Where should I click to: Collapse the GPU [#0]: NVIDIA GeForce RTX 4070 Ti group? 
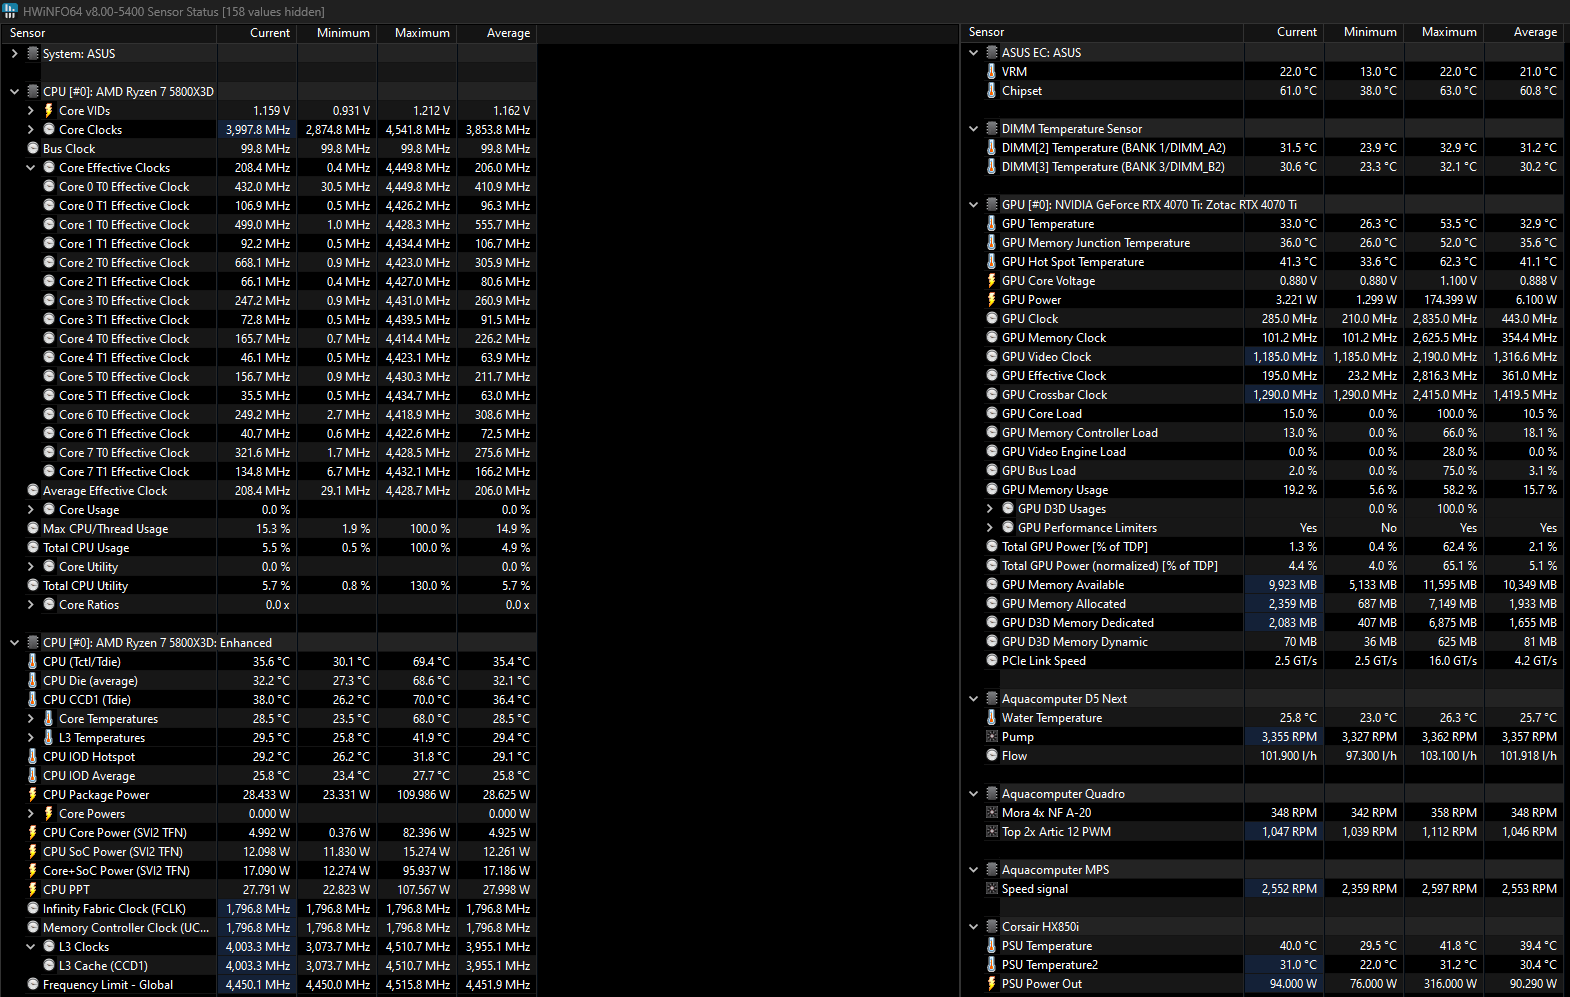973,204
